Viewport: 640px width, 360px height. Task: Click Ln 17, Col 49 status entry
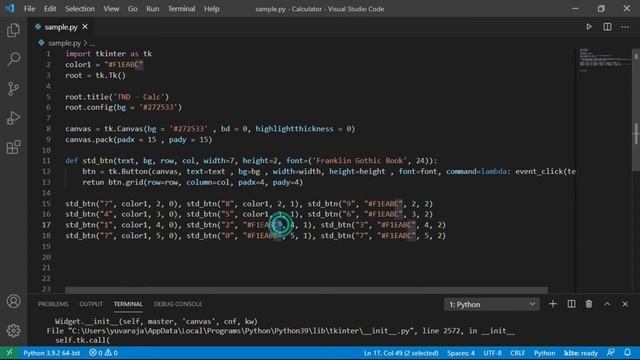[401, 353]
